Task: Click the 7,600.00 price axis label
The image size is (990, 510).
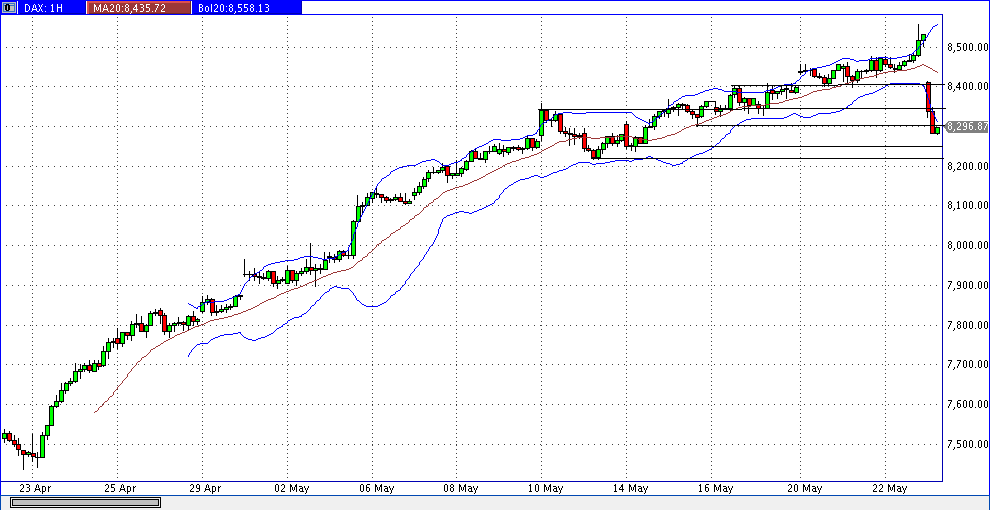Action: click(x=967, y=404)
